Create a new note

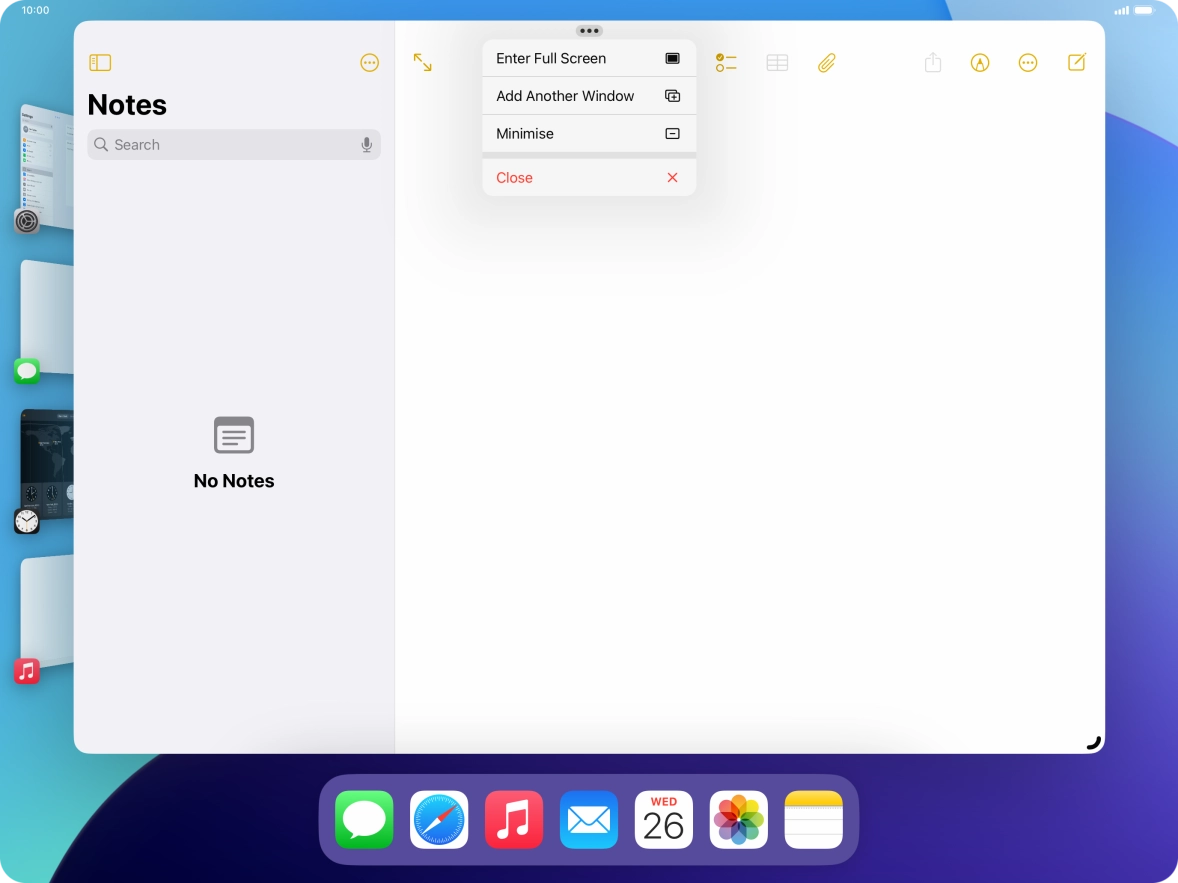(x=1076, y=62)
